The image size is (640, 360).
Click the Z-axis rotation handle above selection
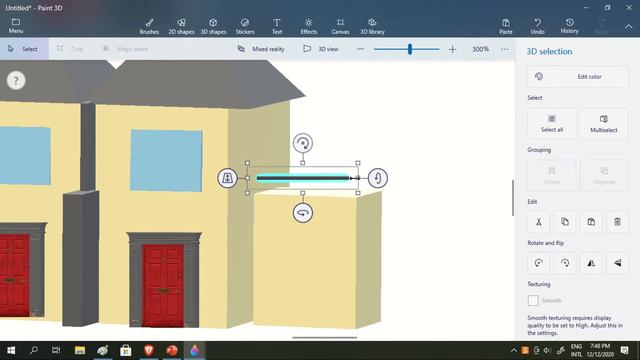302,143
